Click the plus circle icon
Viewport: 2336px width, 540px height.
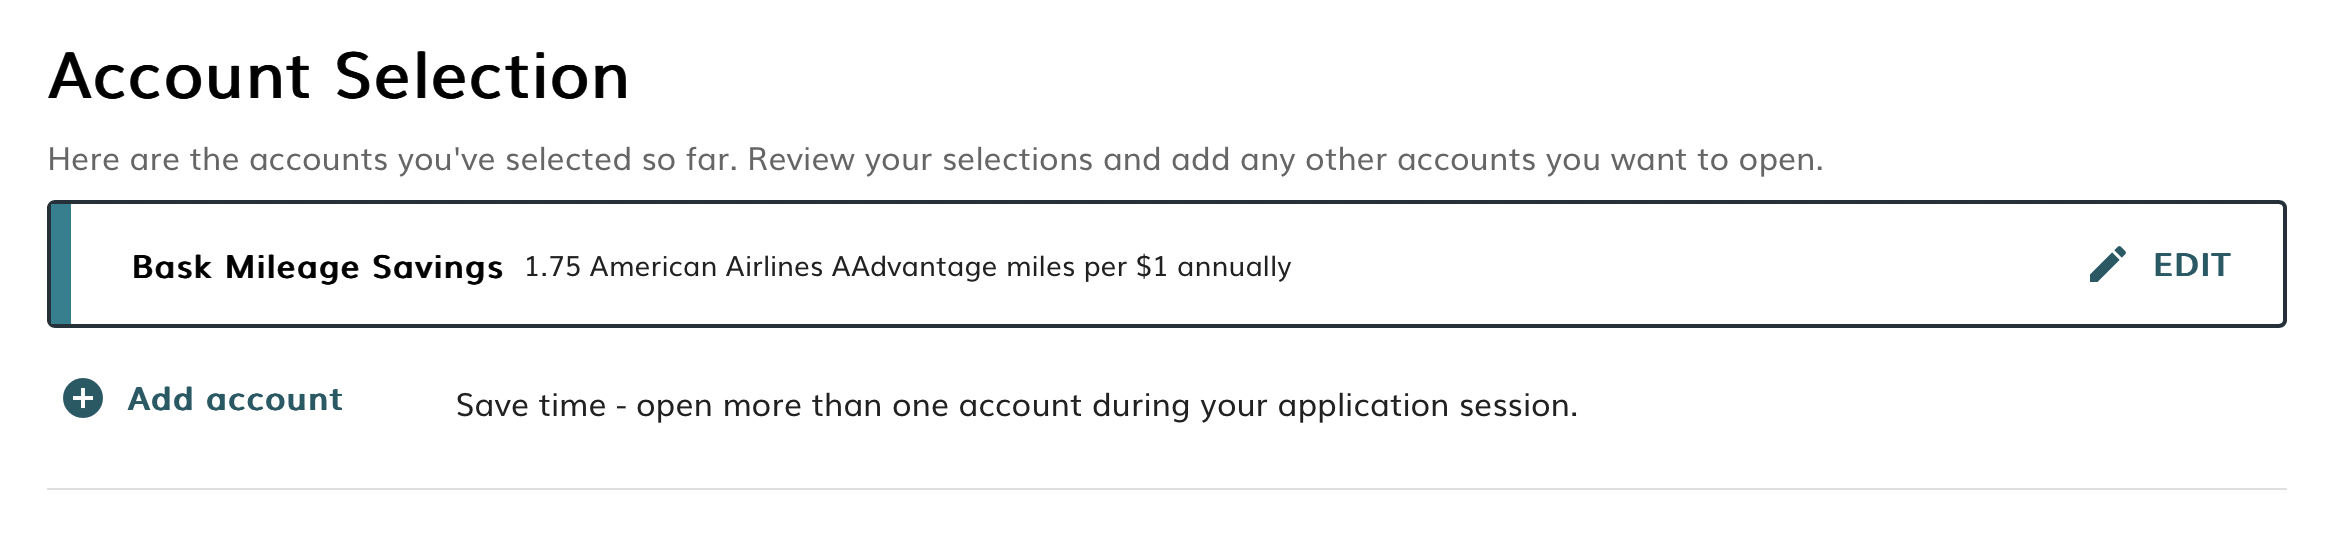pyautogui.click(x=83, y=399)
